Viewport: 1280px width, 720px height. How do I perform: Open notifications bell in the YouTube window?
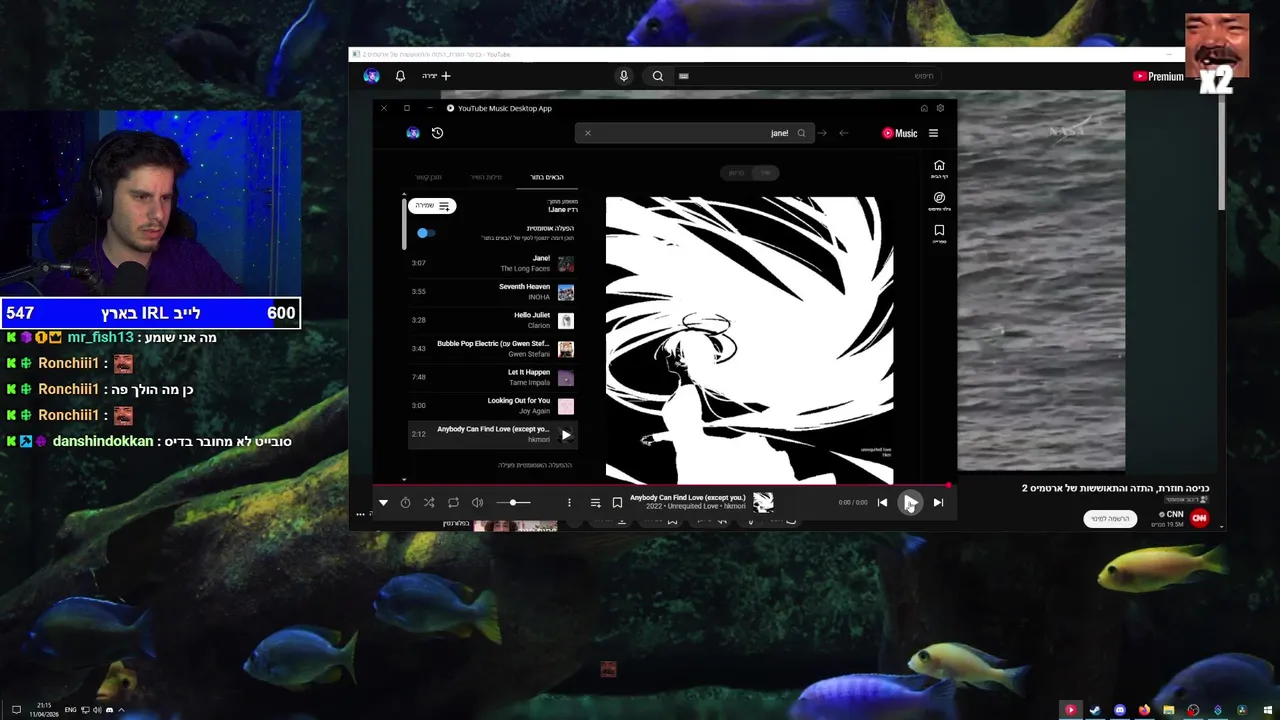400,76
